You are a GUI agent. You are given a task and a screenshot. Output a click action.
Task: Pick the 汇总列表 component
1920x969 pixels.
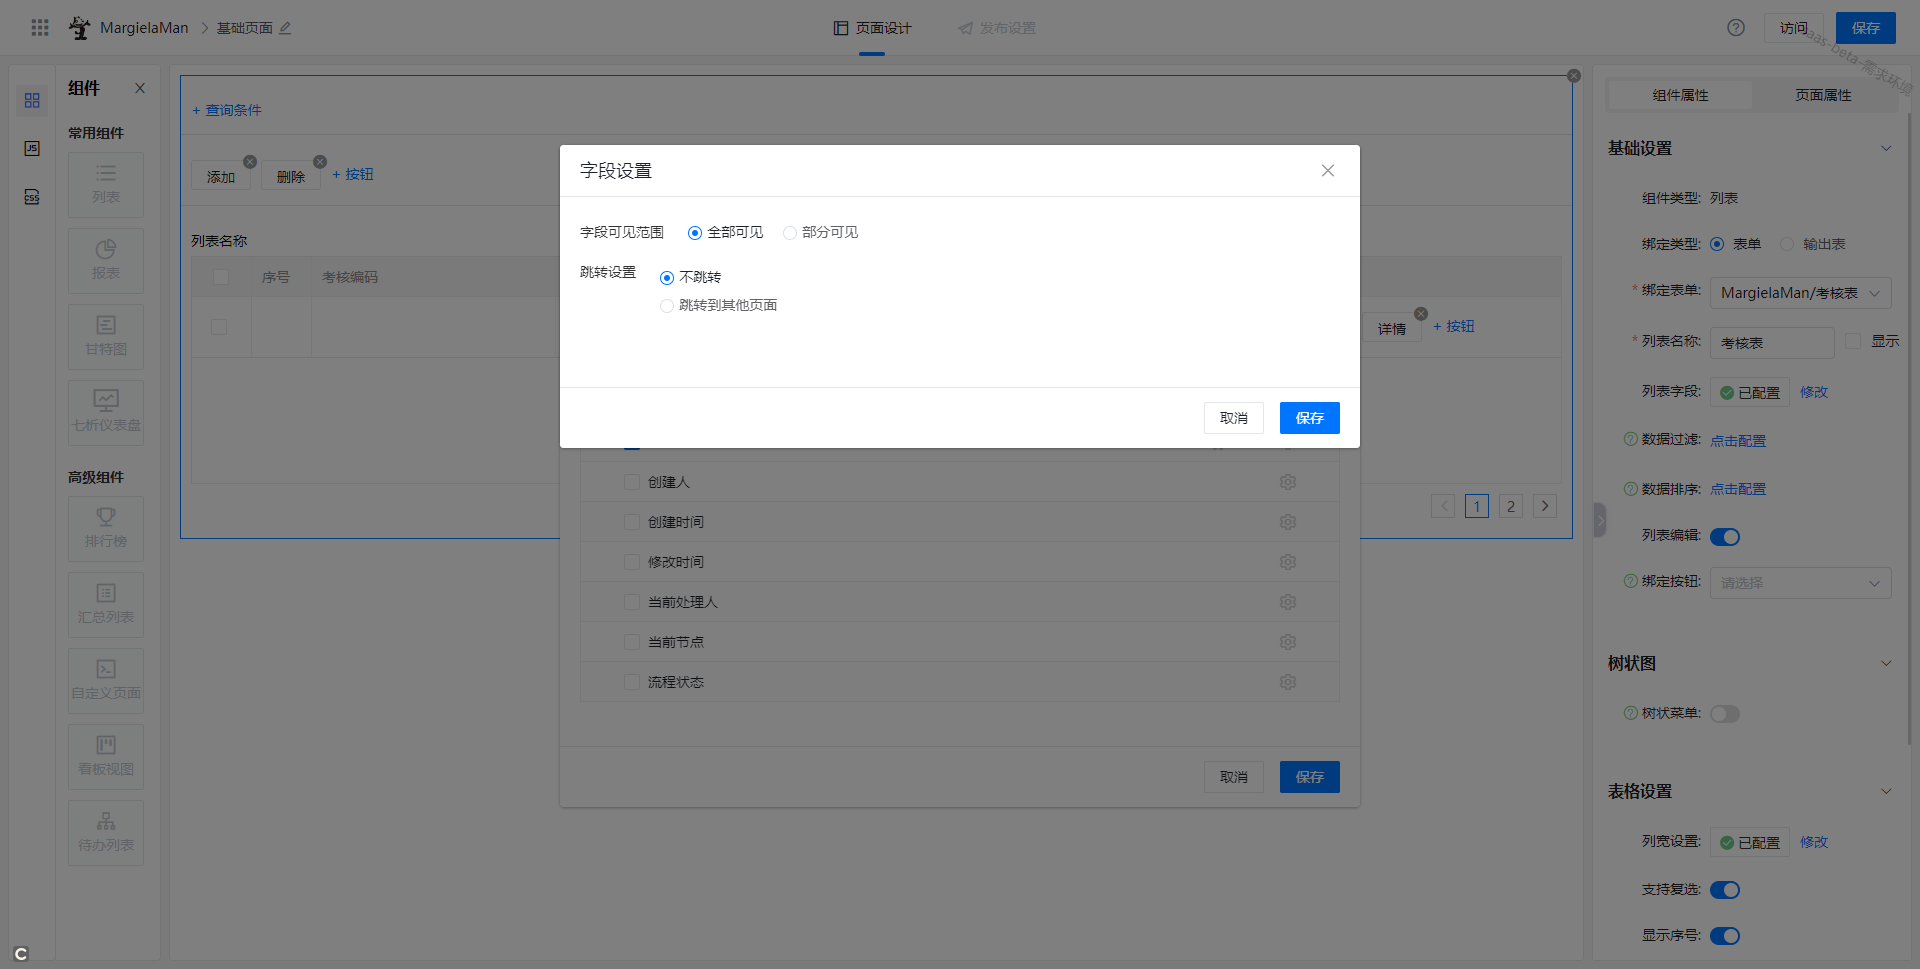tap(106, 605)
